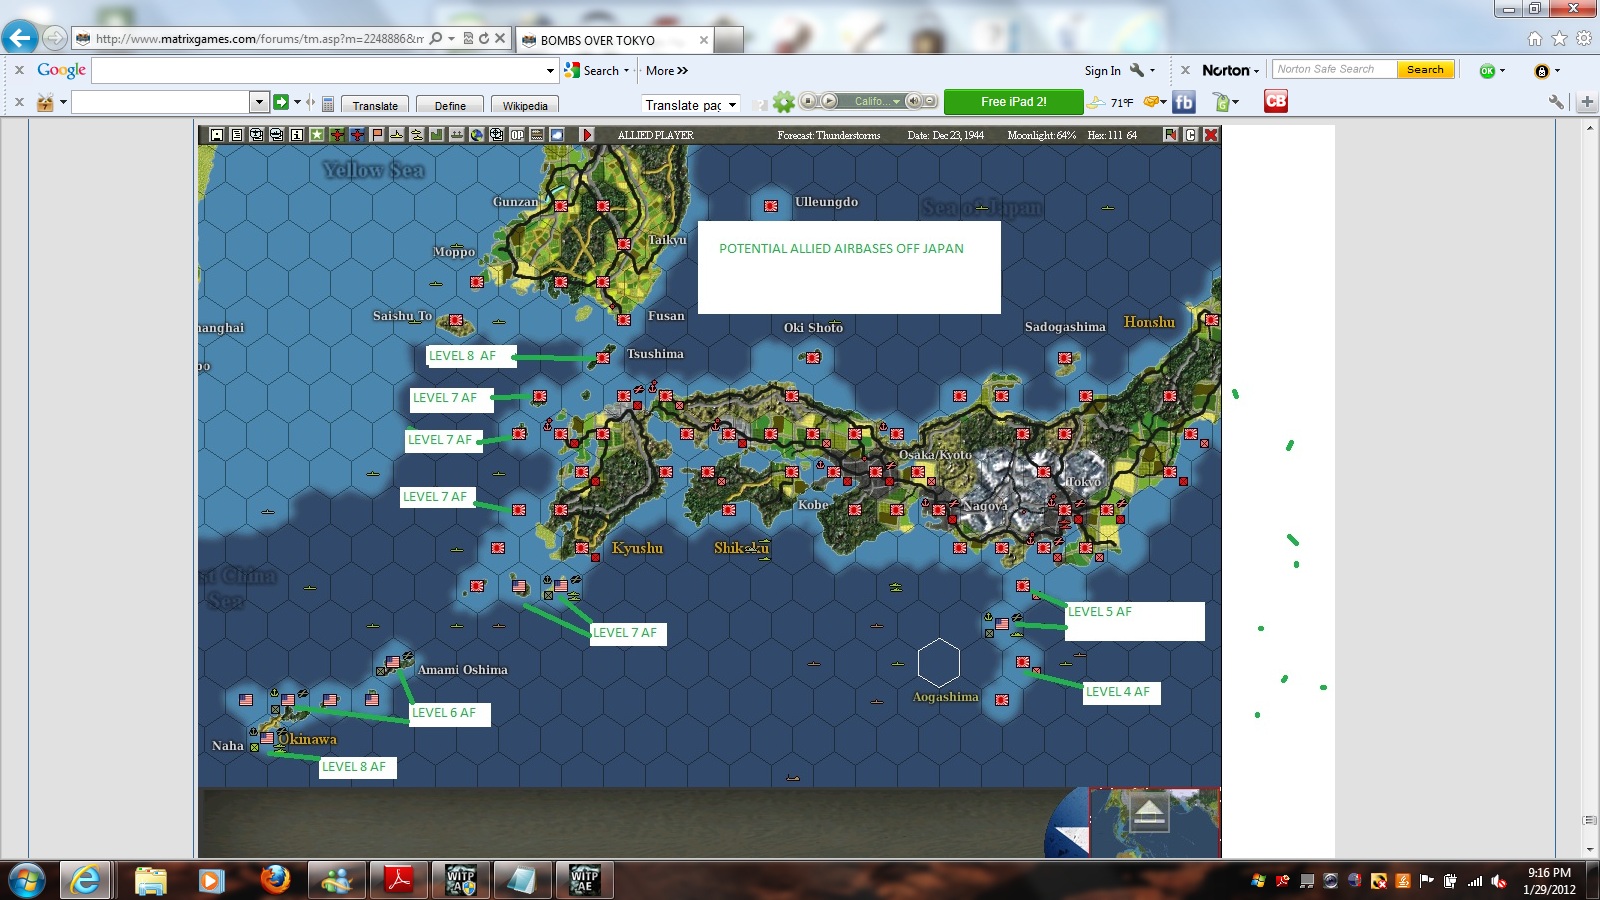Click the Wikipedia button
This screenshot has width=1600, height=900.
pos(525,105)
